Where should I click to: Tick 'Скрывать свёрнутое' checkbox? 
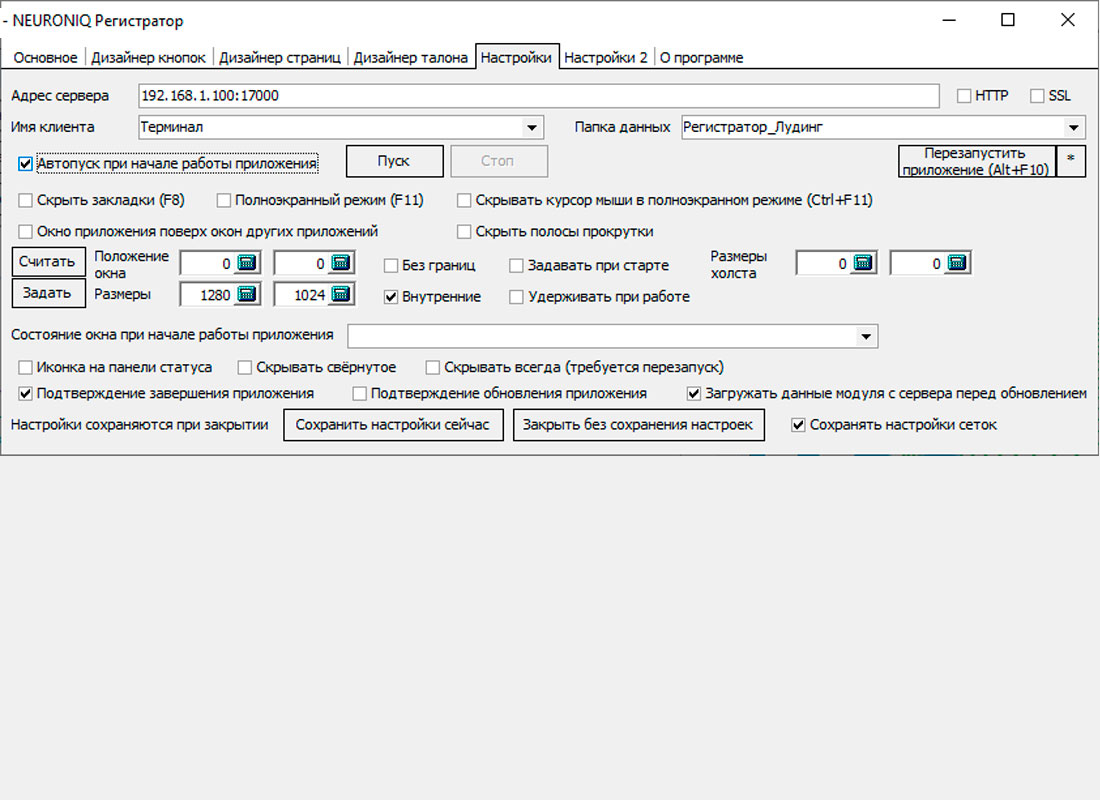point(245,367)
